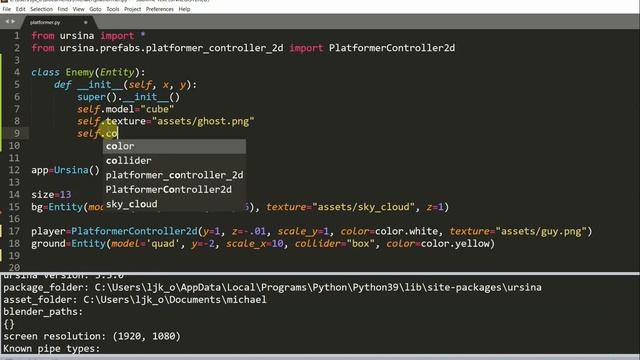Screen dimensions: 640x360
Task: Click 'color.white' on line 17
Action: tap(406, 231)
